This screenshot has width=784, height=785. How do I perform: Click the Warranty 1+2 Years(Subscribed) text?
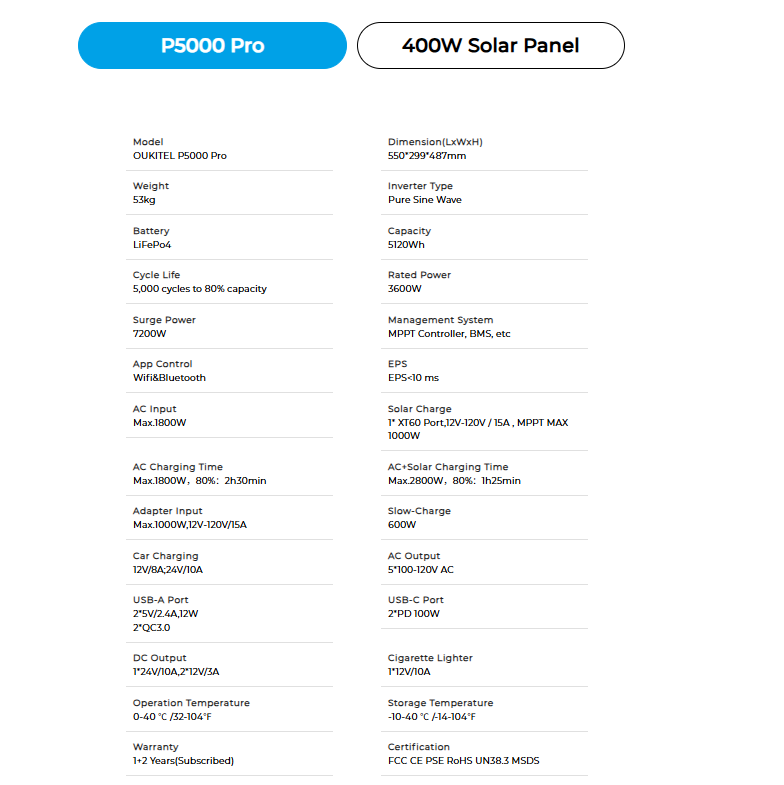click(x=183, y=761)
